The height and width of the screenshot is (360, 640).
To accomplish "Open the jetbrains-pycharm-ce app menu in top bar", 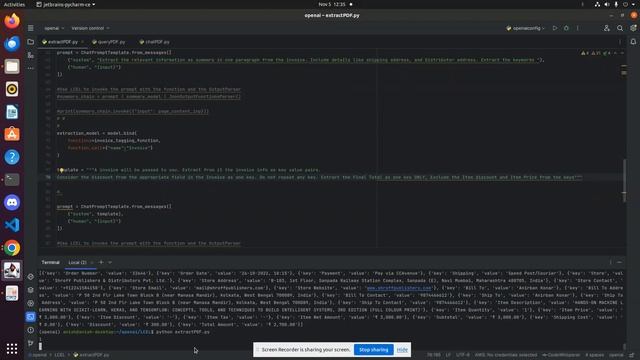I will [x=65, y=4].
